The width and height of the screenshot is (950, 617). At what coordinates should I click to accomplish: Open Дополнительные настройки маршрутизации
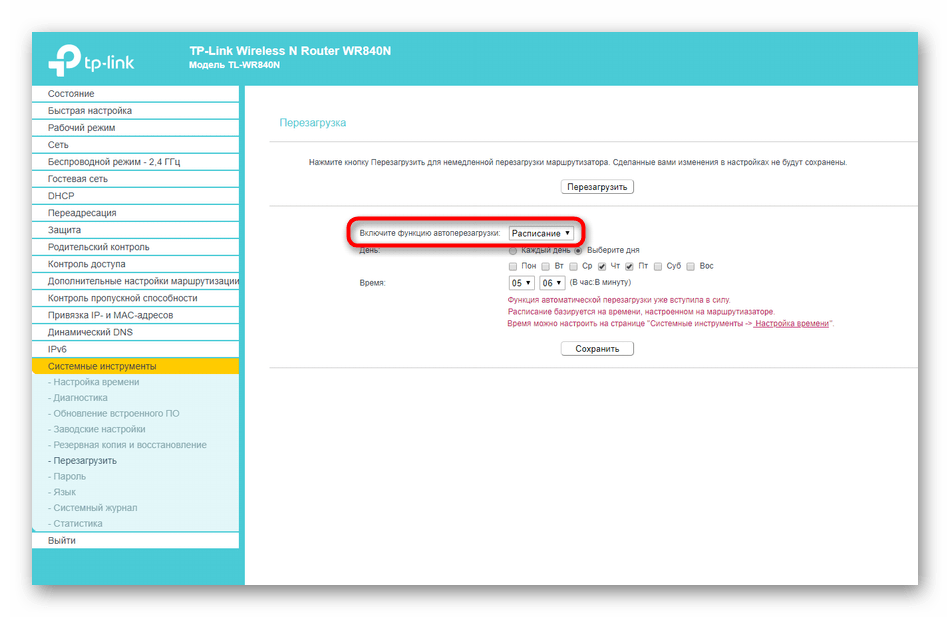[x=136, y=281]
